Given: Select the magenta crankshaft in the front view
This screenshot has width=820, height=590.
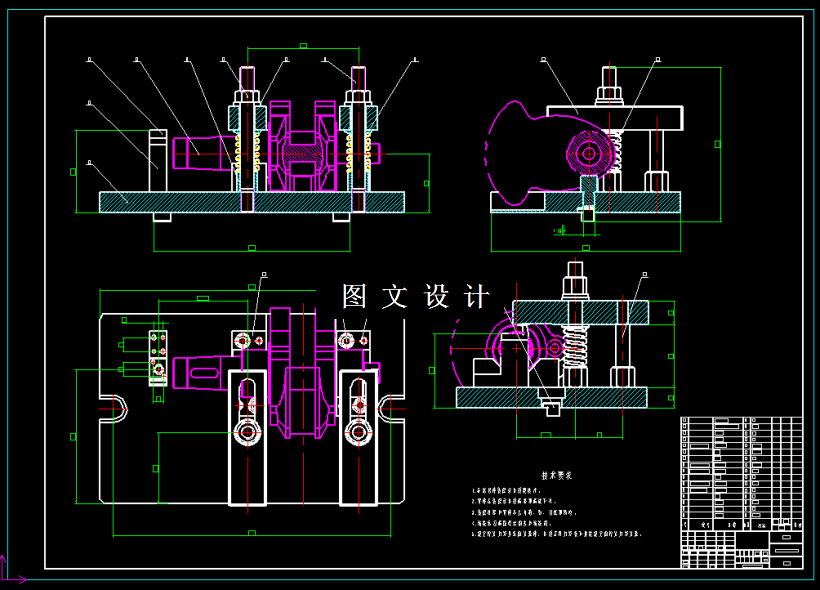Looking at the screenshot, I should coord(302,146).
